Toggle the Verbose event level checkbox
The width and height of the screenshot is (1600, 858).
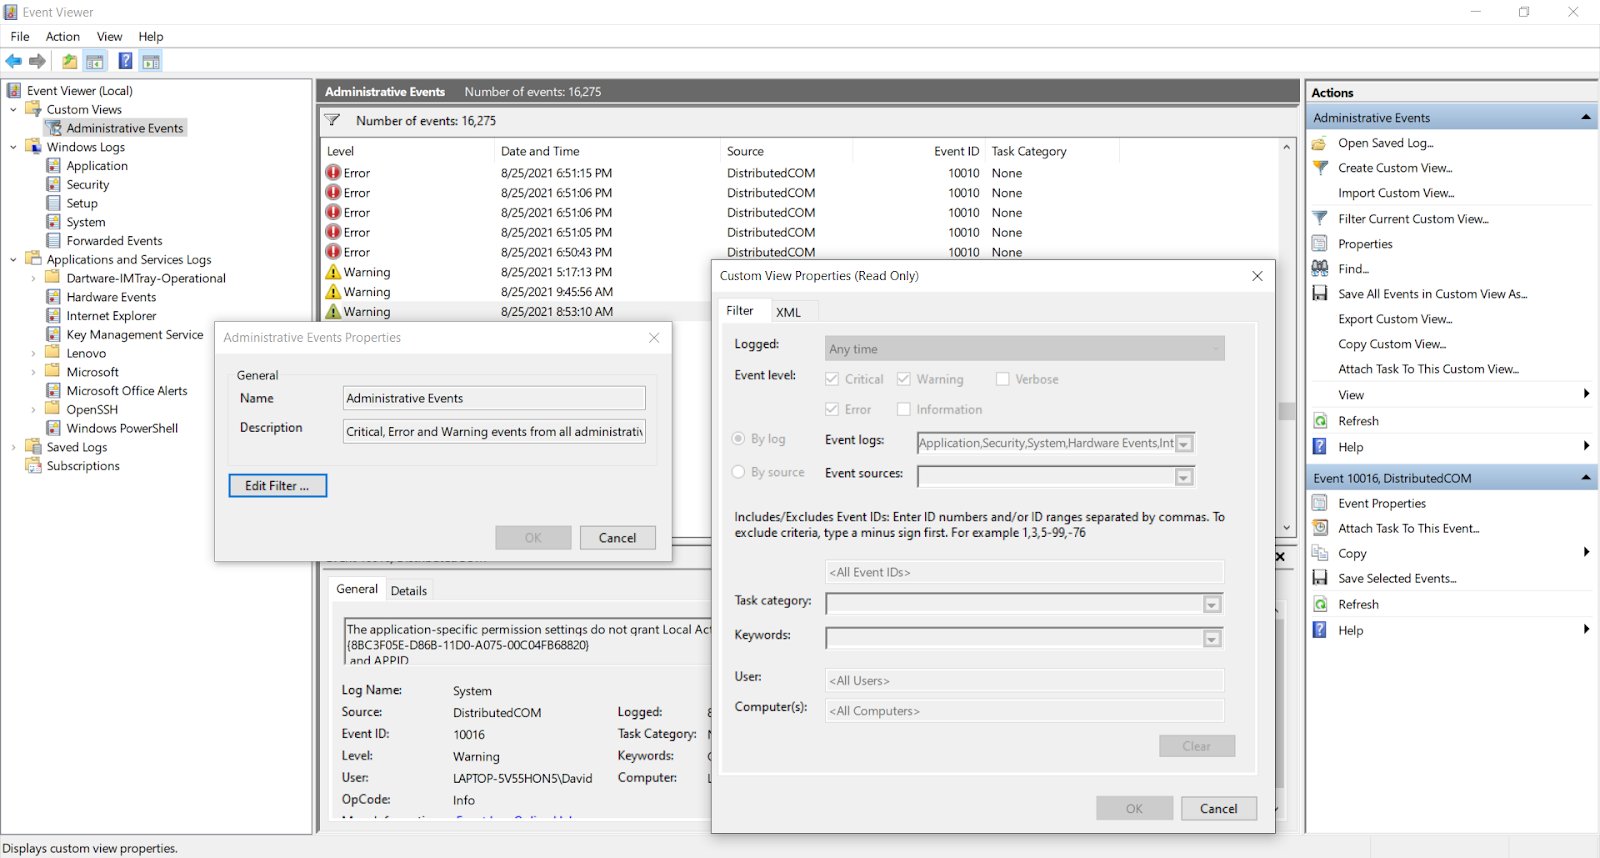pyautogui.click(x=1003, y=379)
